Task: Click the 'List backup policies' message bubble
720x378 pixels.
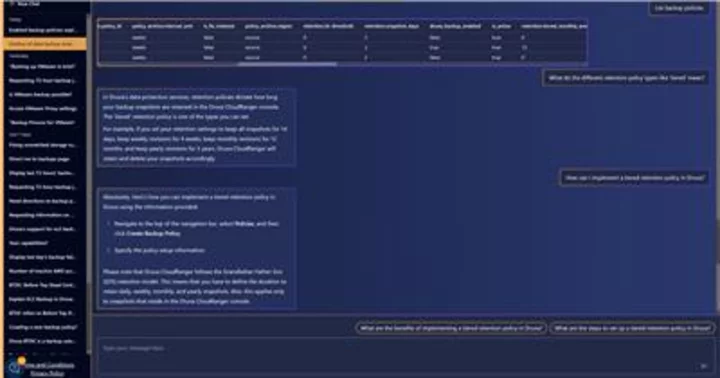Action: tap(679, 8)
